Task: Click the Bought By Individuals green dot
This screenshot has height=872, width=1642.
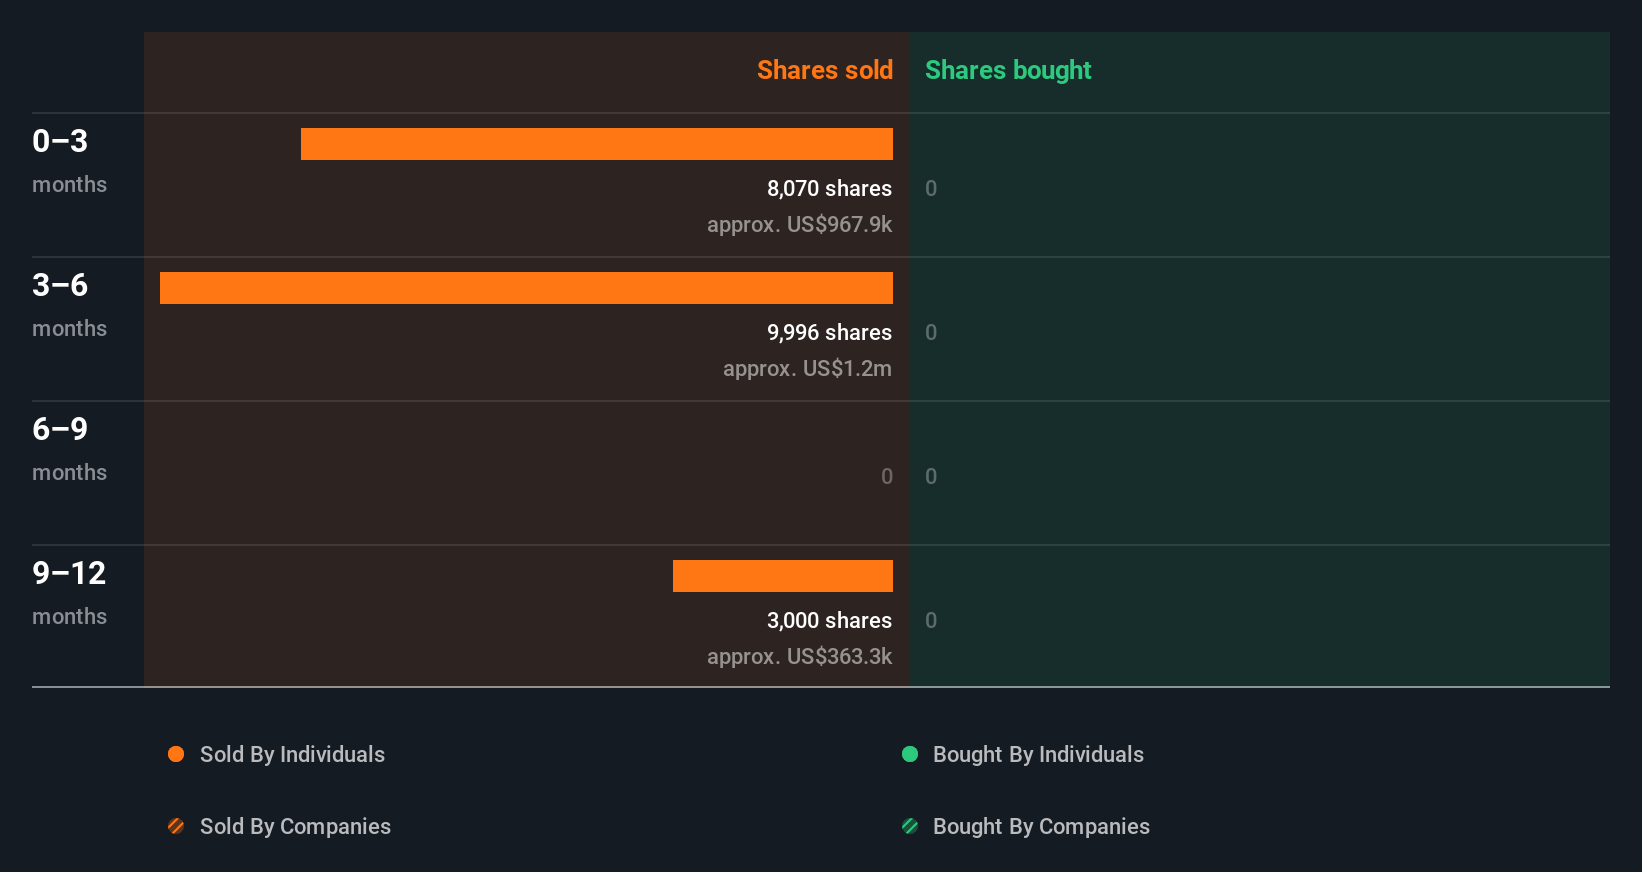Action: click(x=910, y=754)
